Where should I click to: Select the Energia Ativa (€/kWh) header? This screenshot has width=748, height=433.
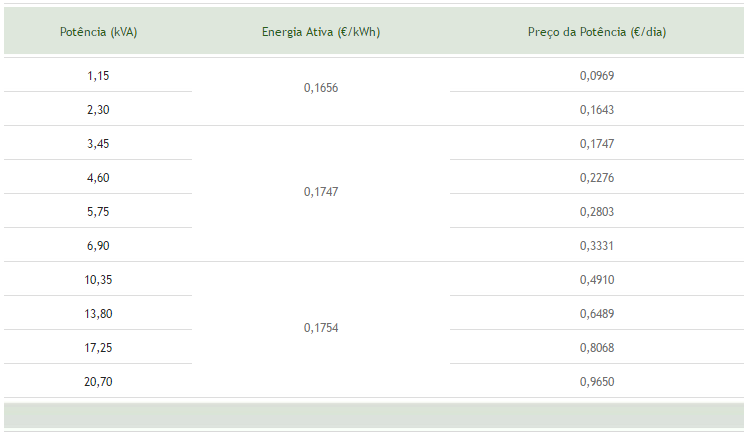tap(321, 32)
